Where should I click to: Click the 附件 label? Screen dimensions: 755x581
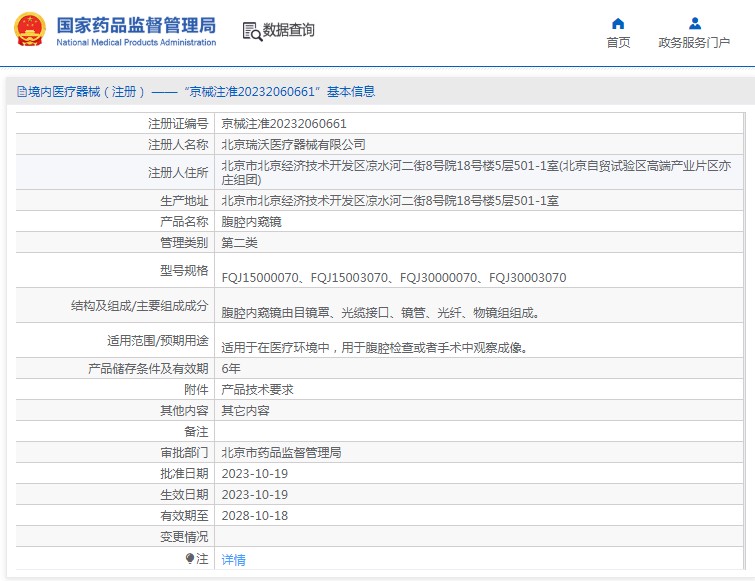[196, 389]
